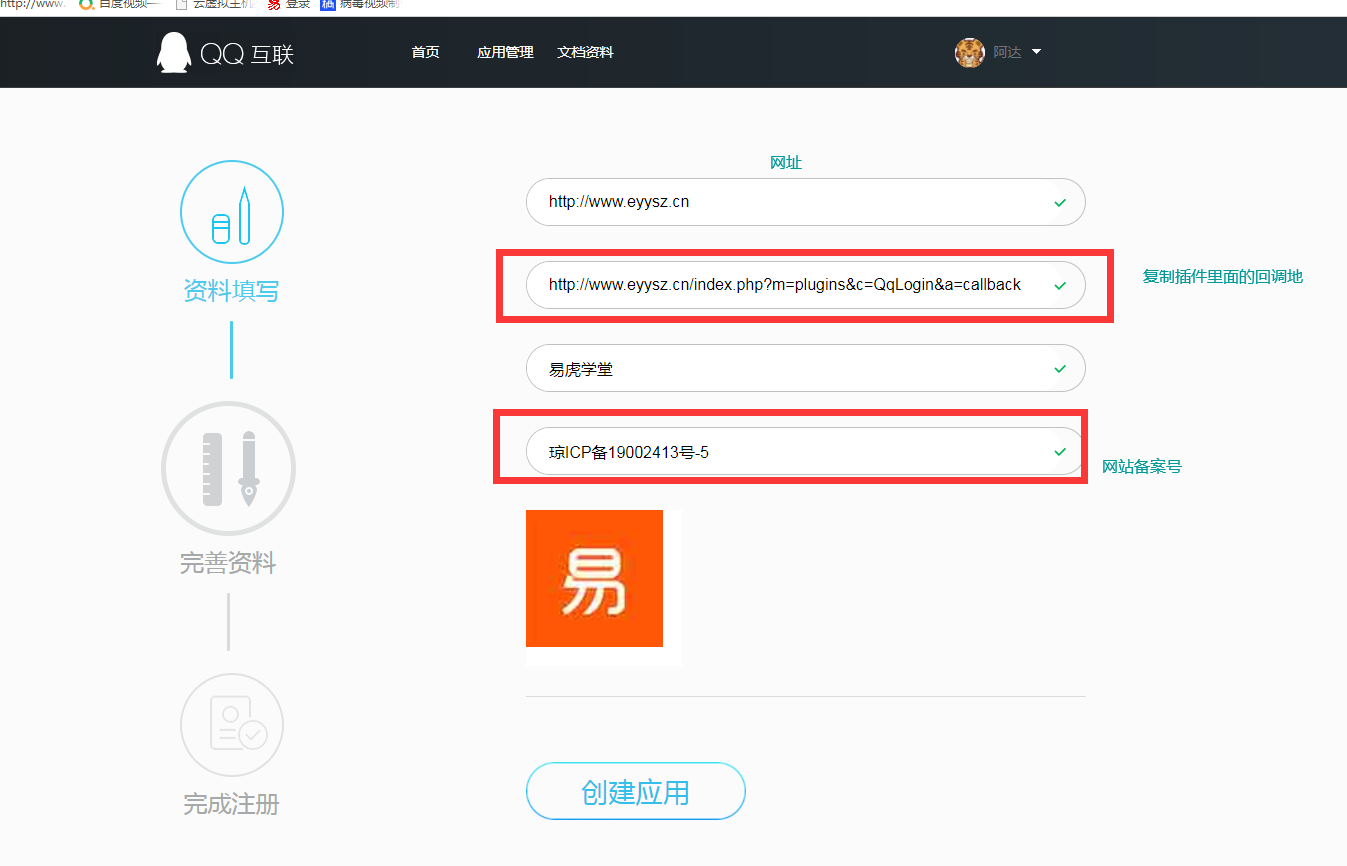Click the orange 易 logo image
1347x866 pixels.
(594, 578)
